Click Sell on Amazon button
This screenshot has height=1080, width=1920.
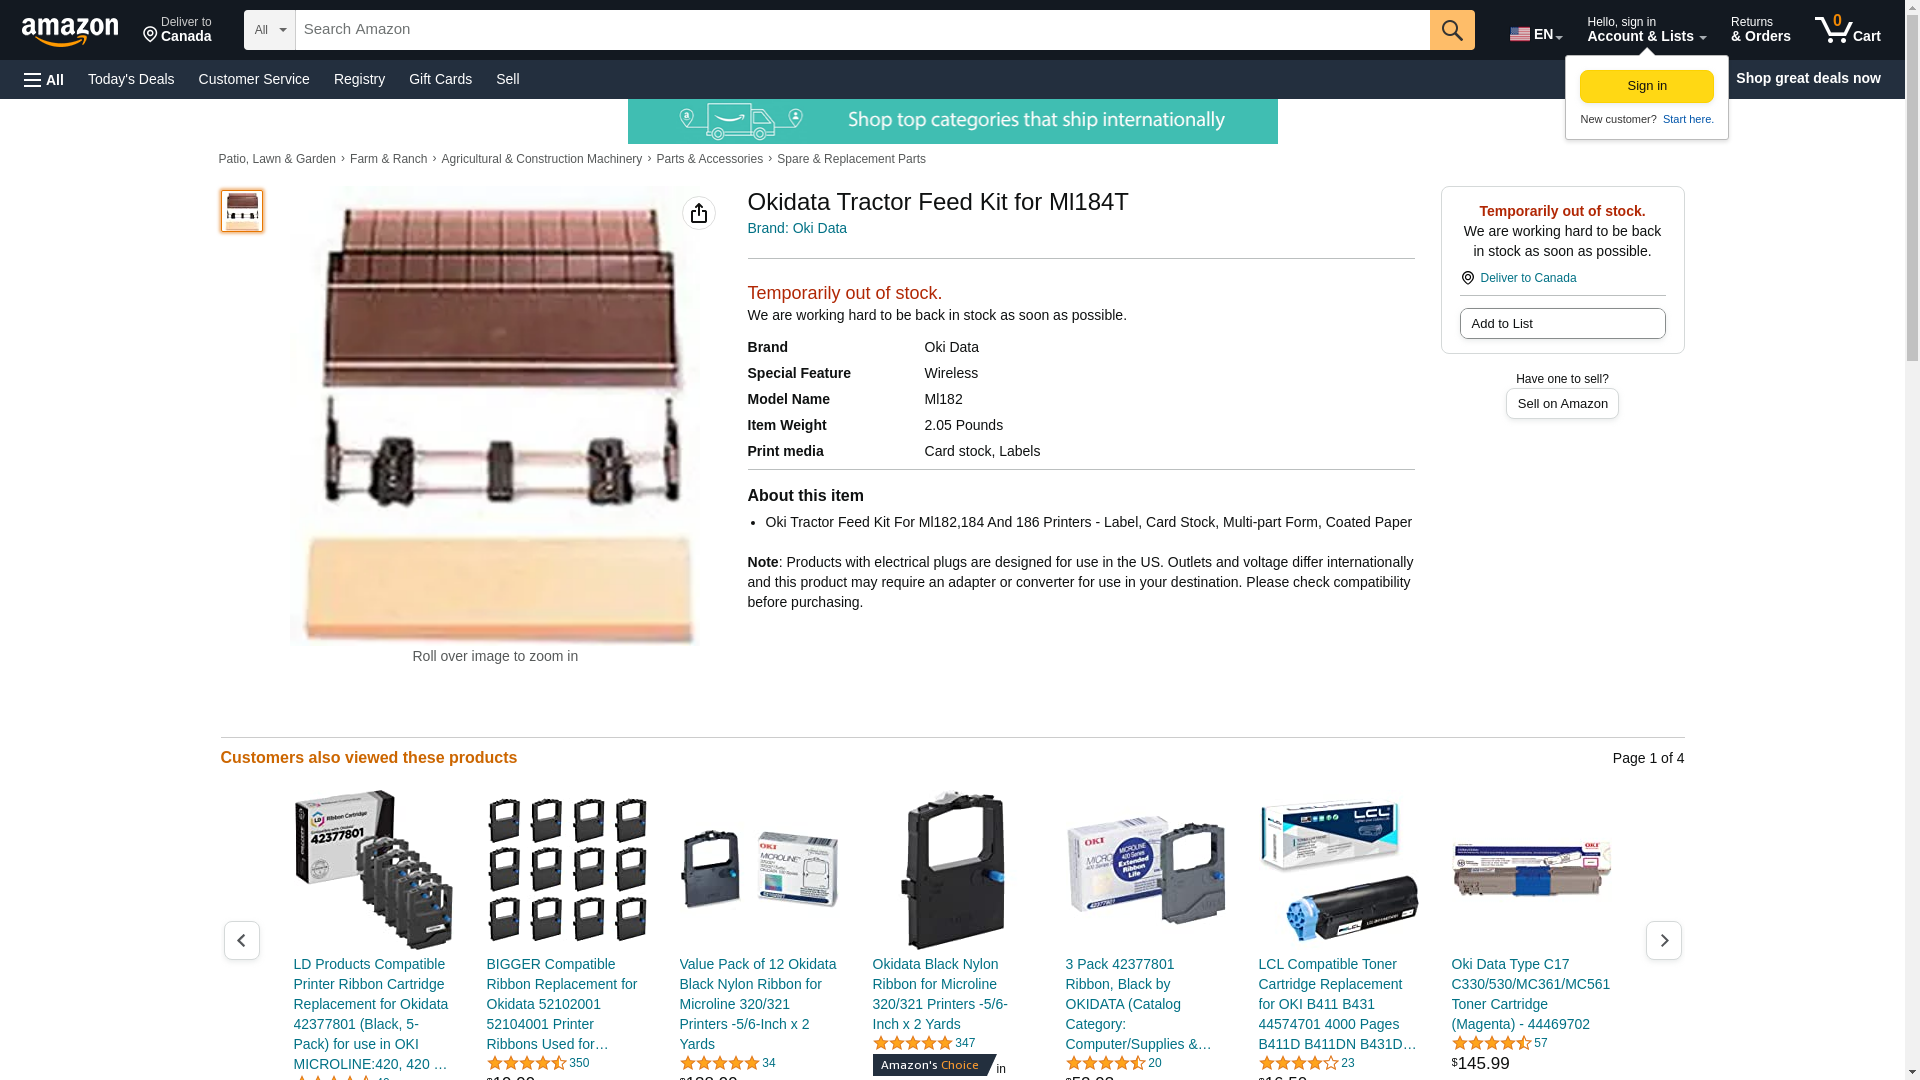[1562, 404]
